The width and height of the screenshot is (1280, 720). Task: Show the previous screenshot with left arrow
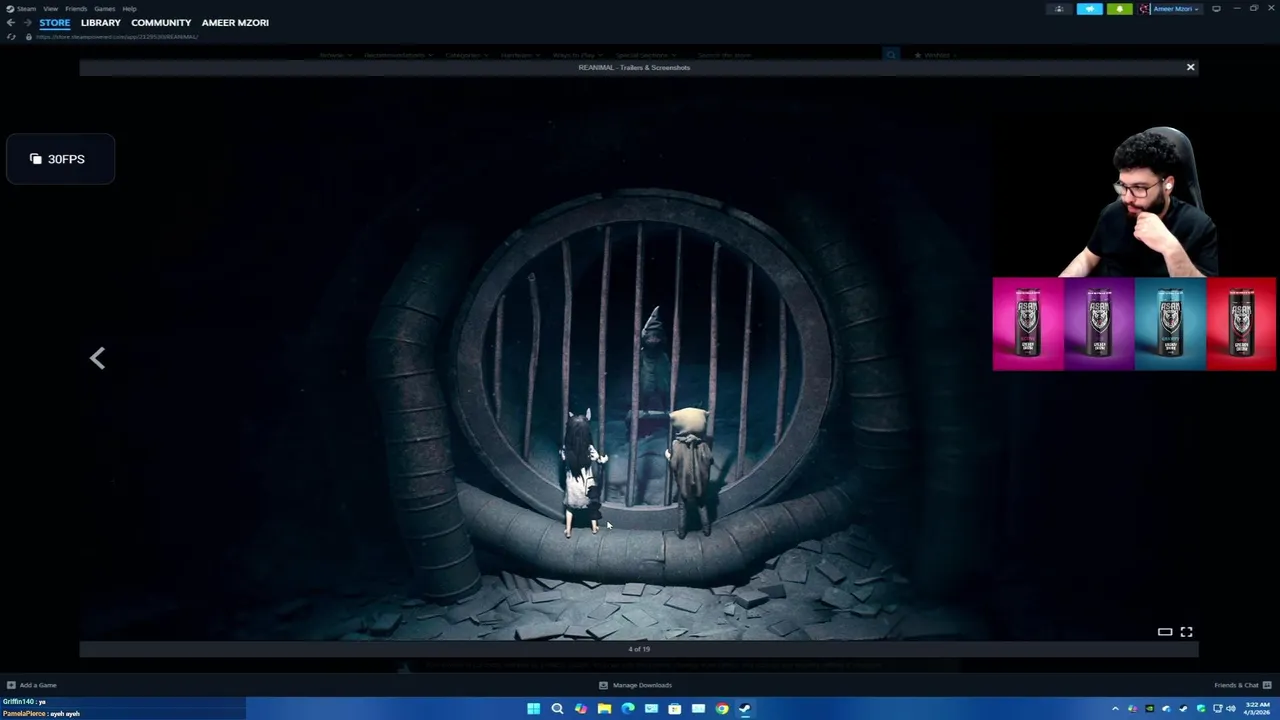[97, 358]
